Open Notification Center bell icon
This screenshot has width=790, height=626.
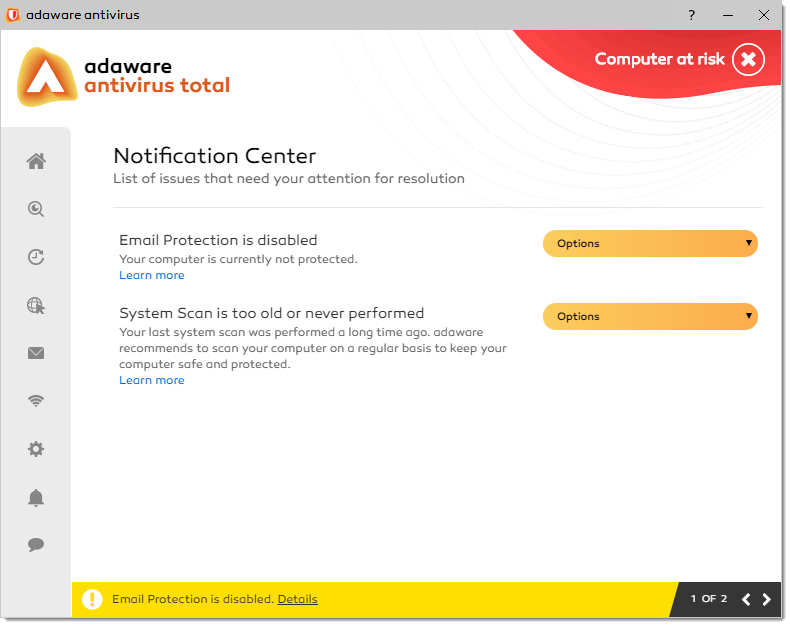click(x=36, y=497)
